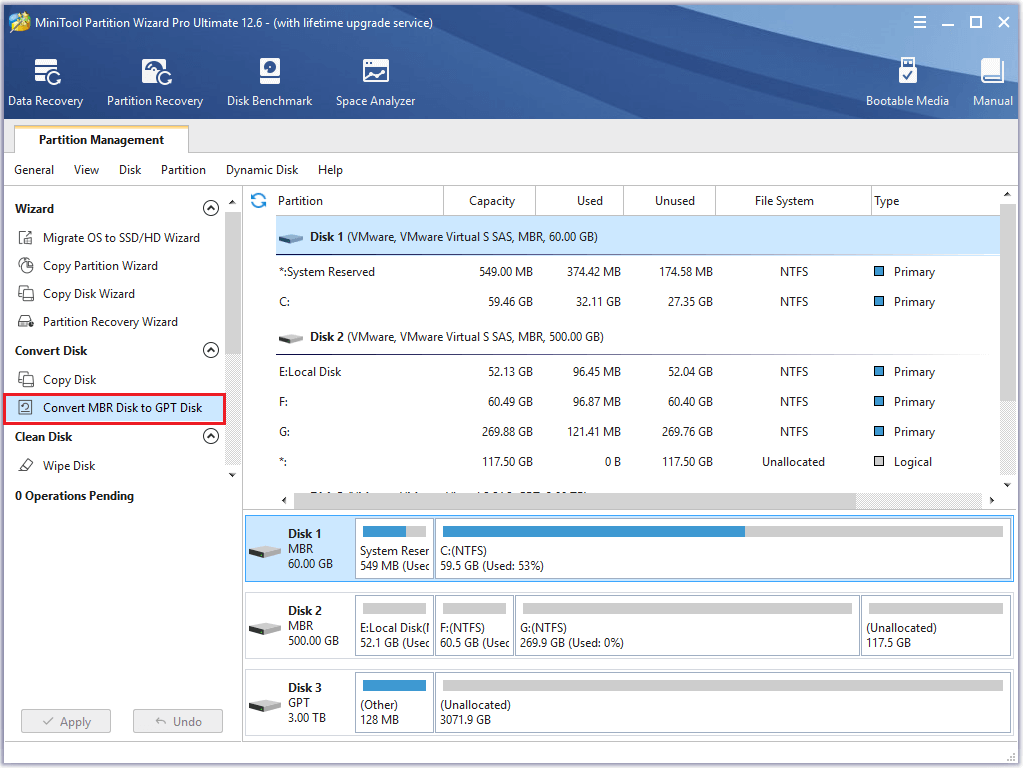Sort by the Used column header

point(580,200)
